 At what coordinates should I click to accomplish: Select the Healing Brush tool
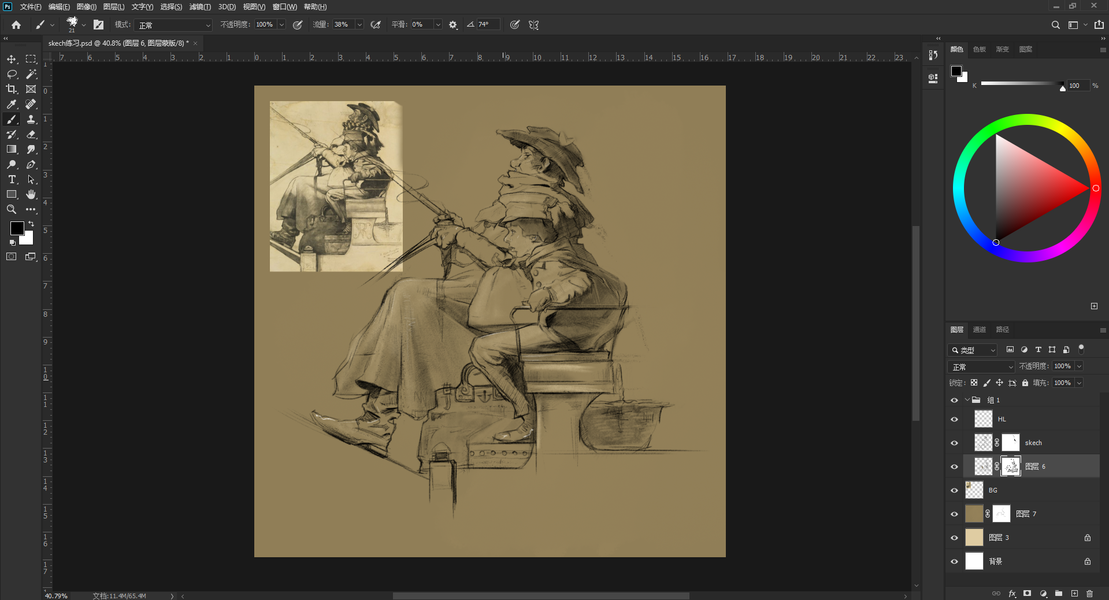(30, 104)
